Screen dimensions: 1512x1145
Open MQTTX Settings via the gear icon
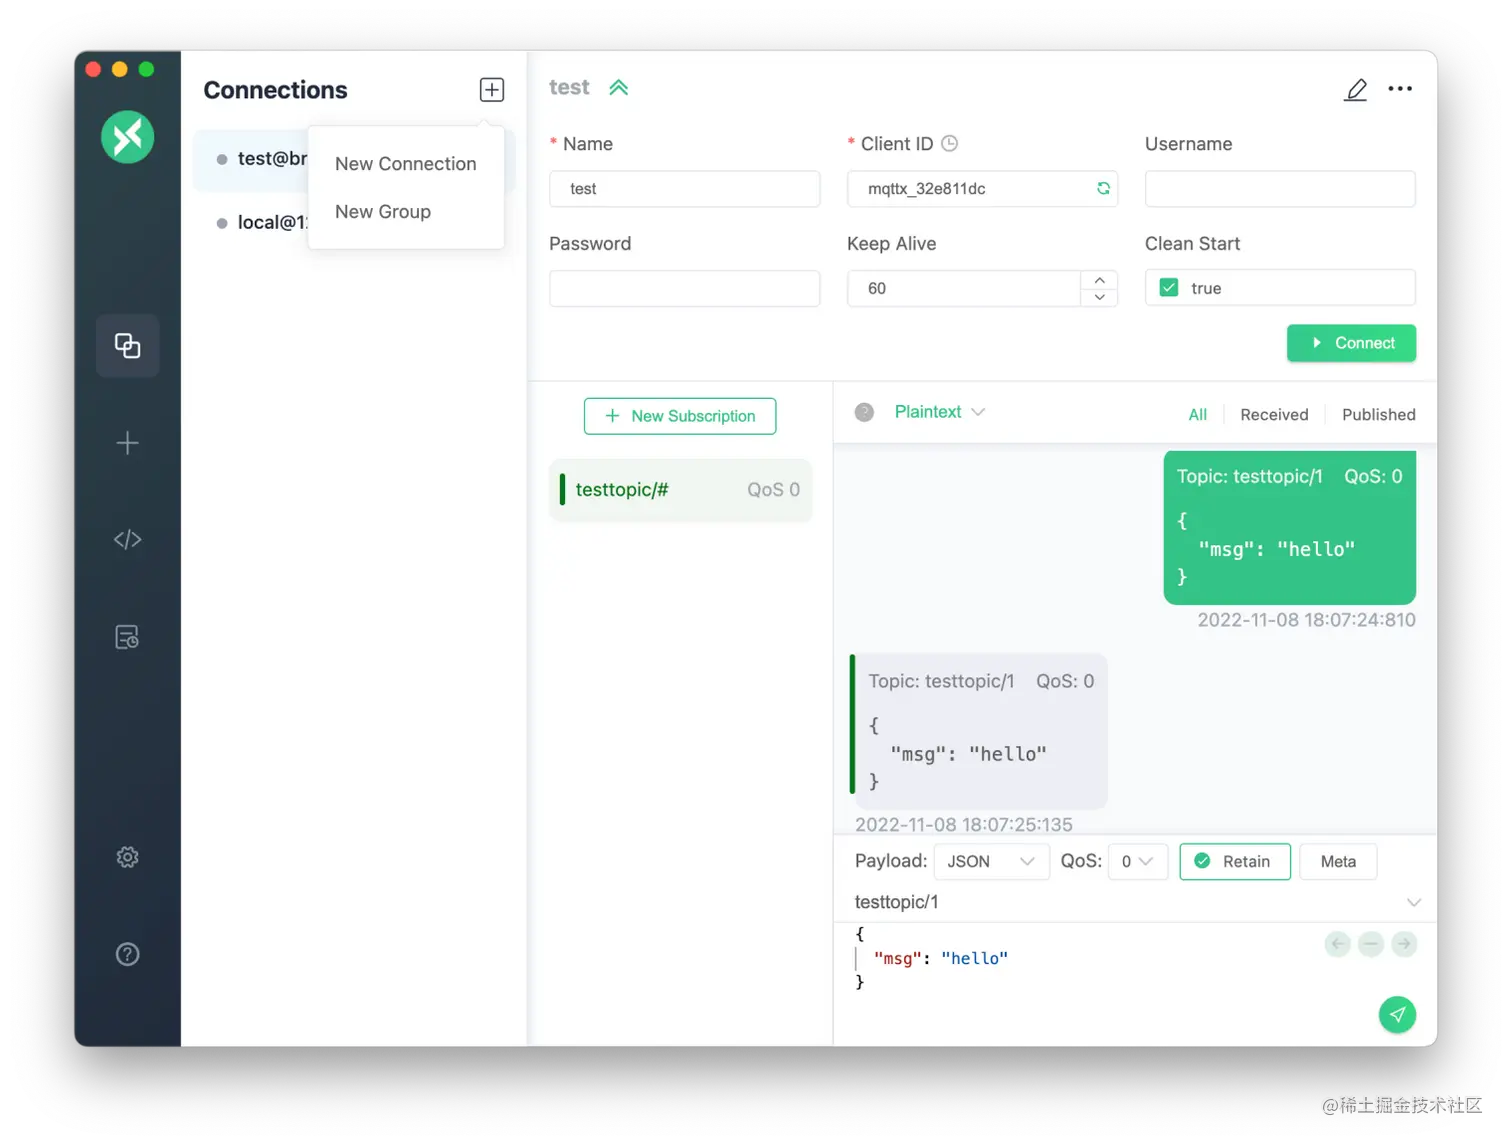point(127,857)
